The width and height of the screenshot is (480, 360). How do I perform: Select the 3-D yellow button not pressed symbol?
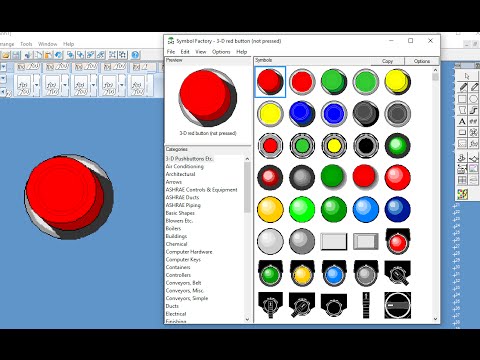[x=398, y=82]
